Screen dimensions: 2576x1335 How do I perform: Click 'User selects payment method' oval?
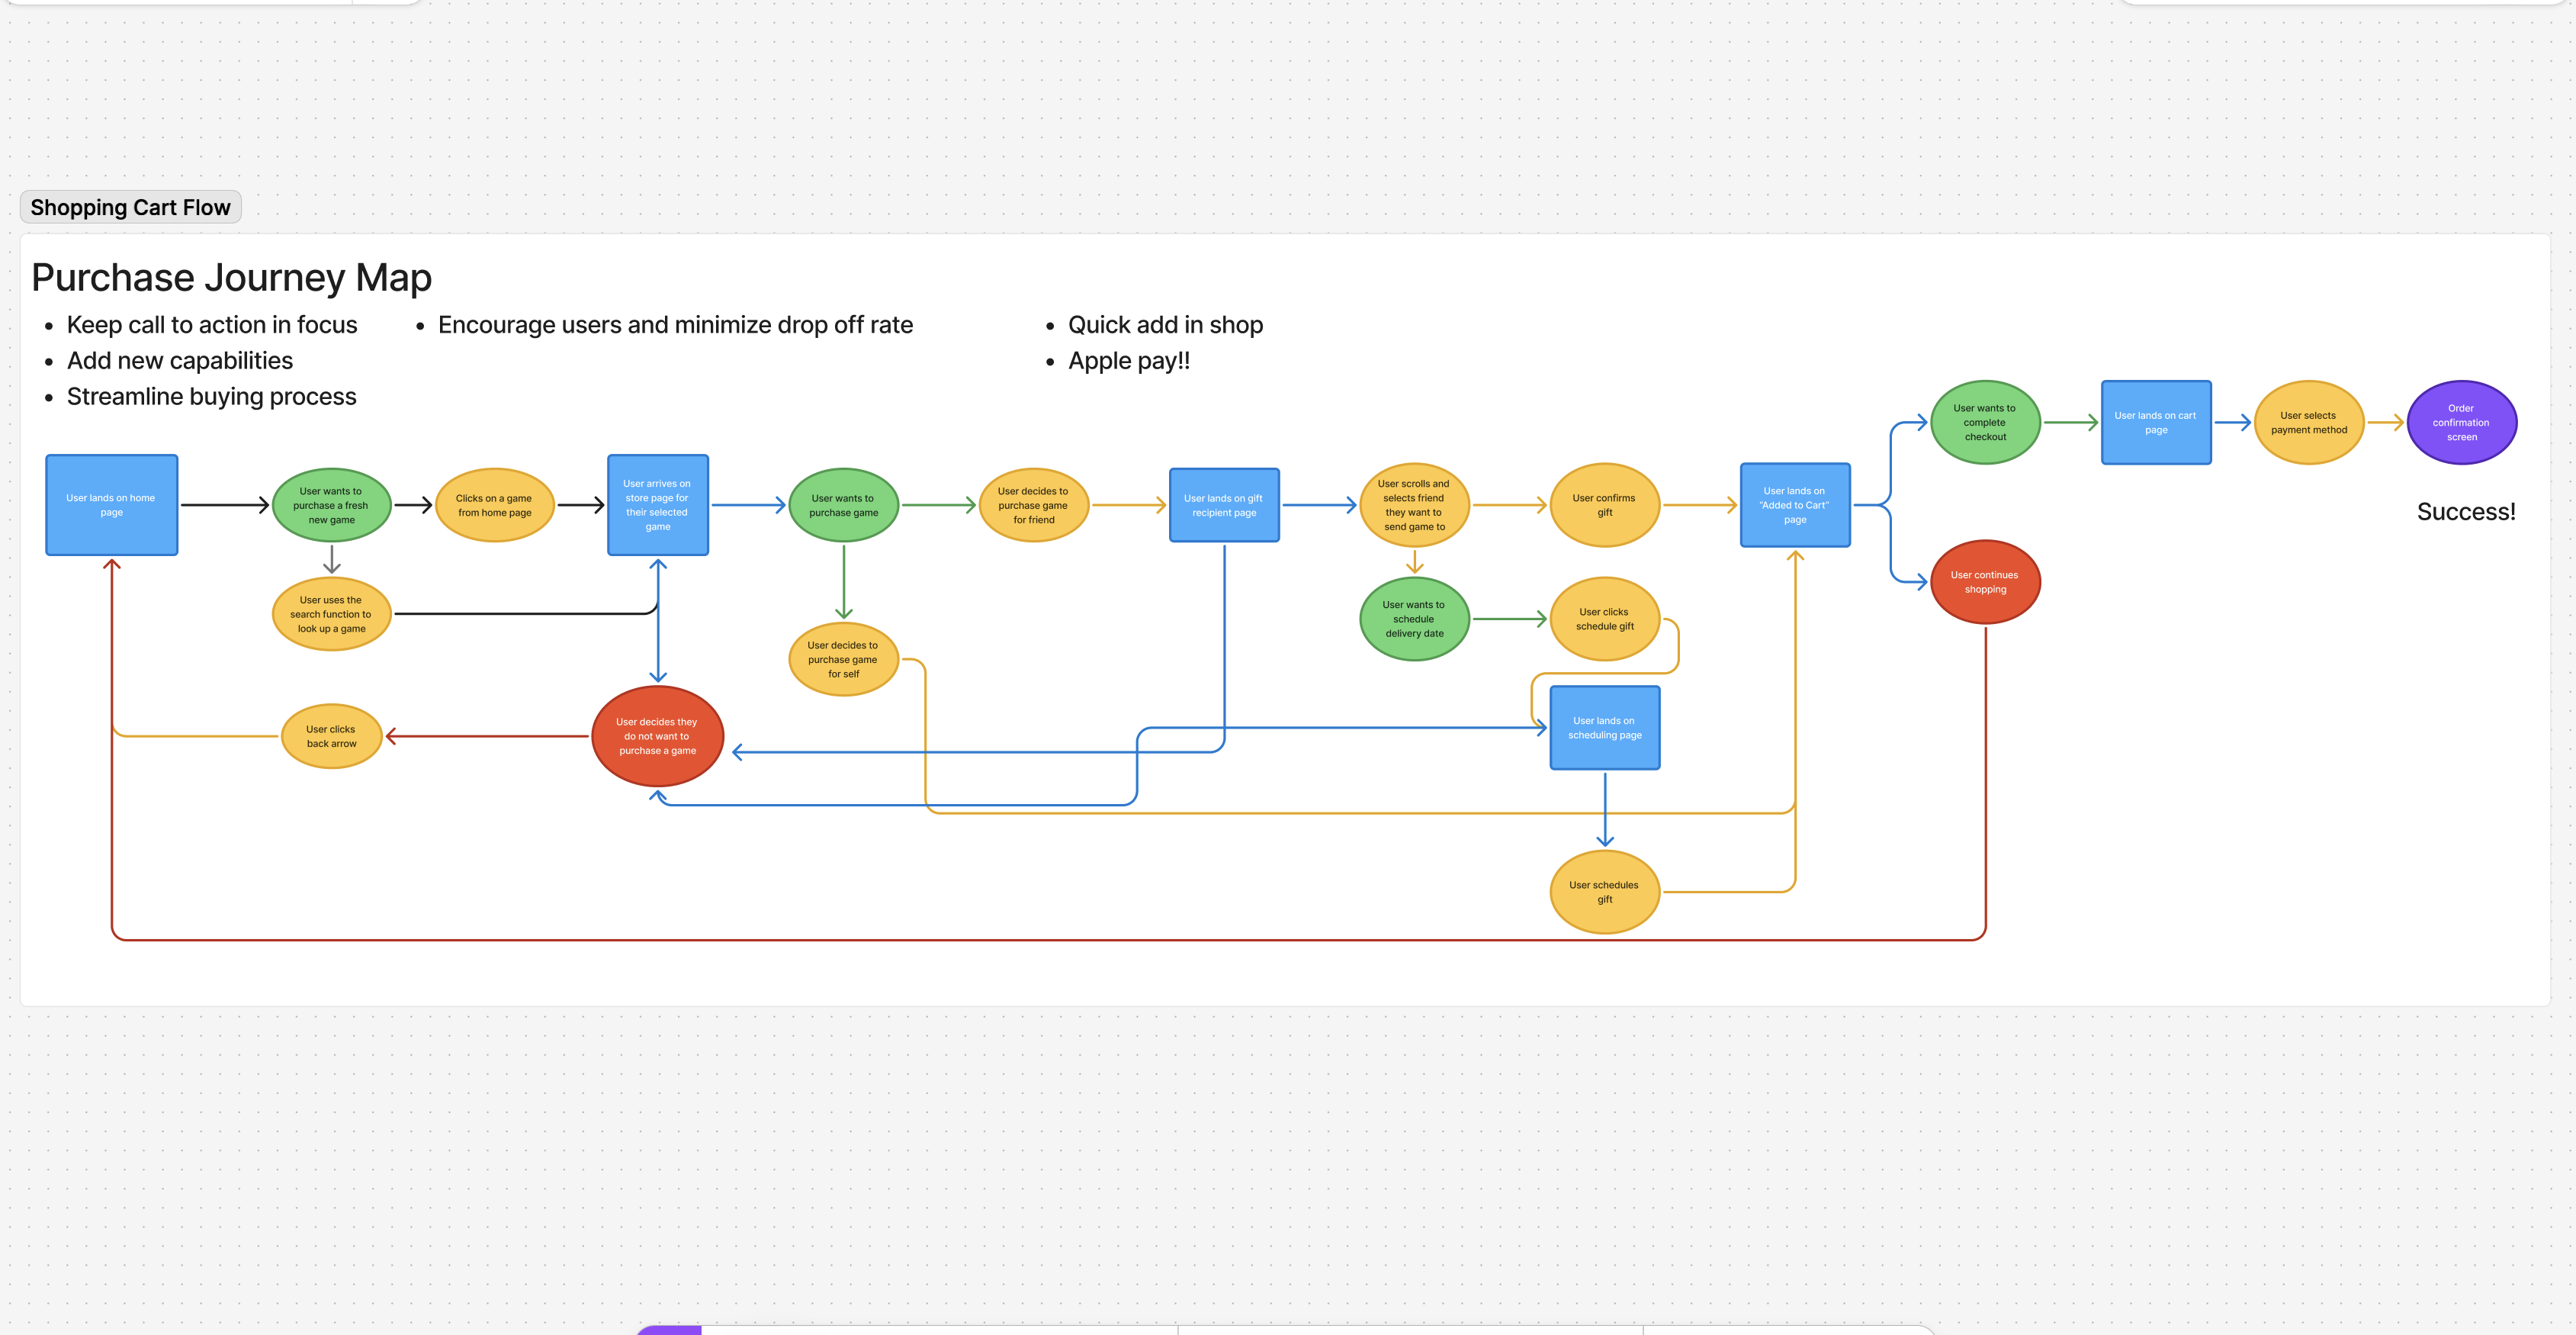[2309, 422]
